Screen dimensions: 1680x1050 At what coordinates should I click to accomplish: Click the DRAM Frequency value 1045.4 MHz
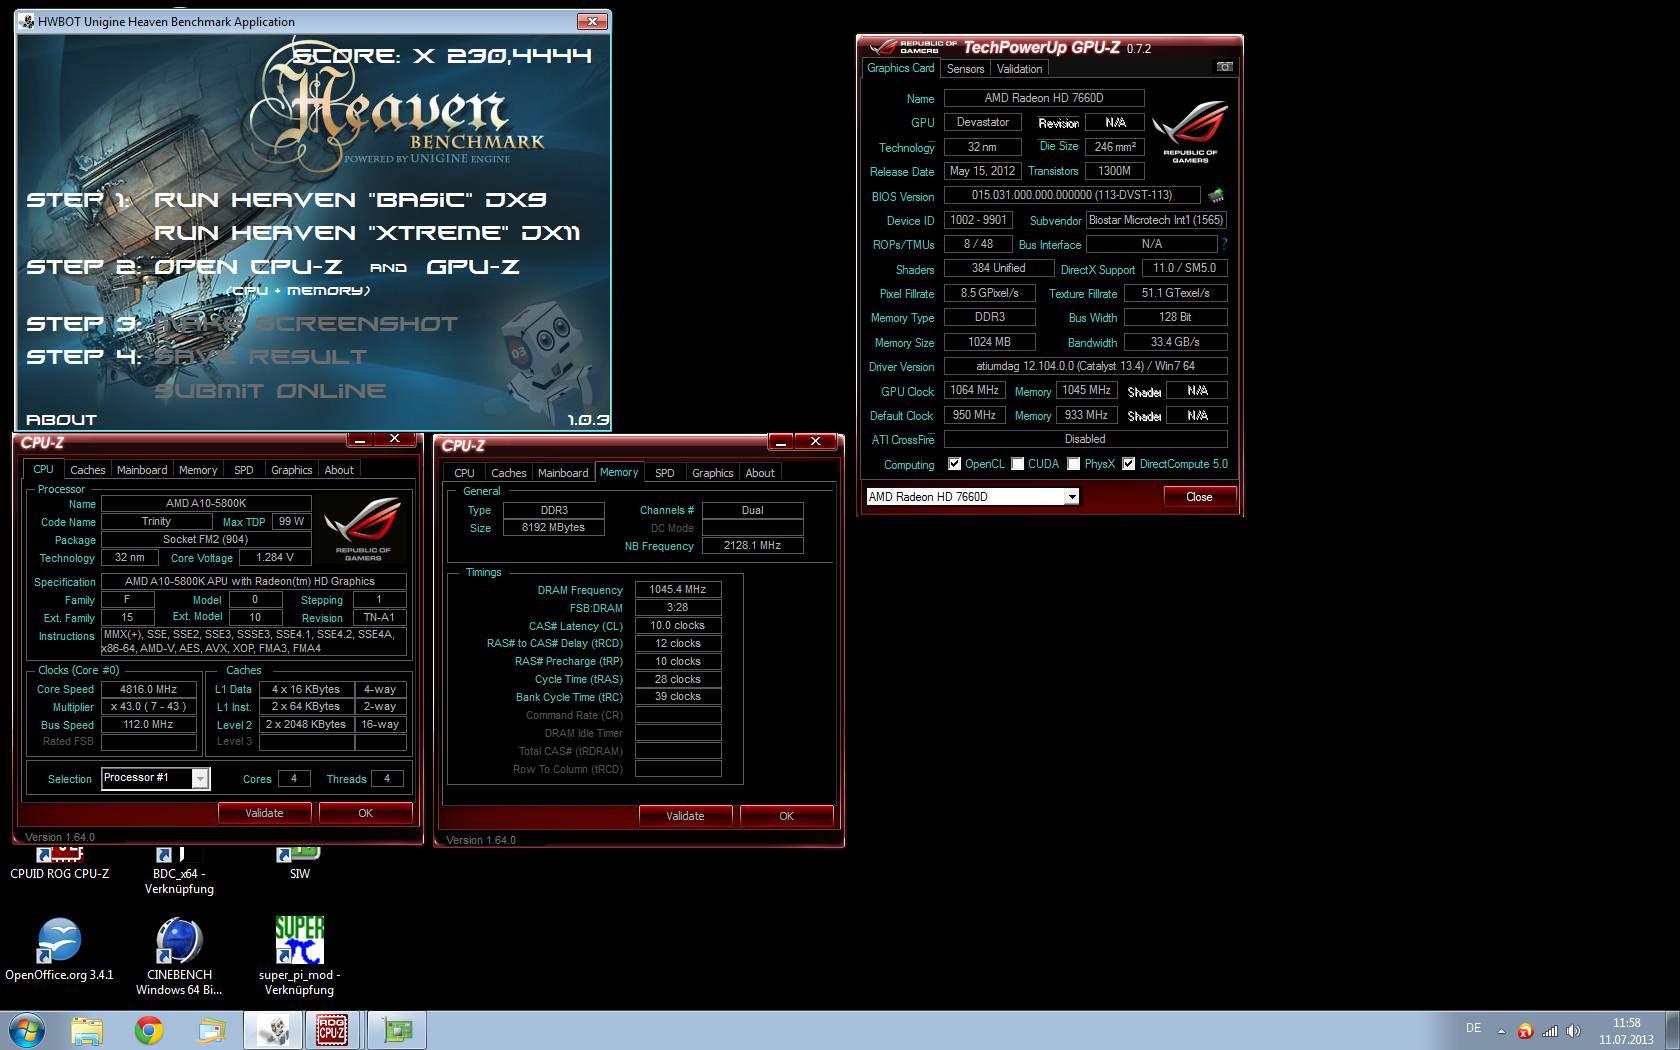pos(678,590)
